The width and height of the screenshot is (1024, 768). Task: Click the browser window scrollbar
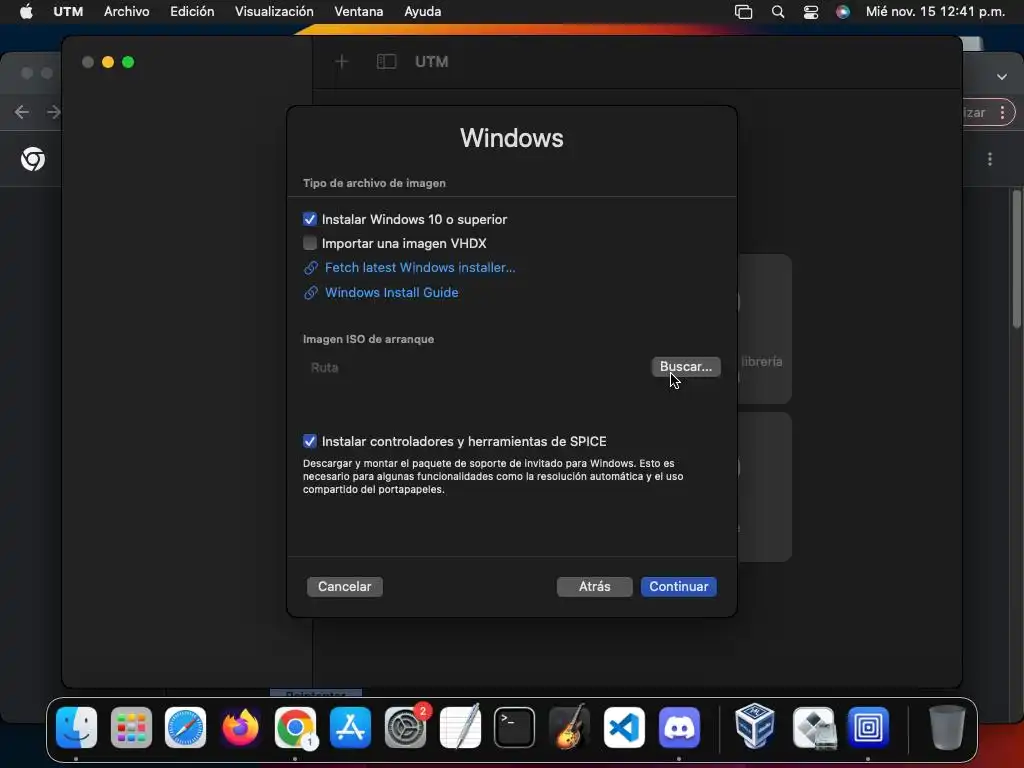tap(1017, 259)
